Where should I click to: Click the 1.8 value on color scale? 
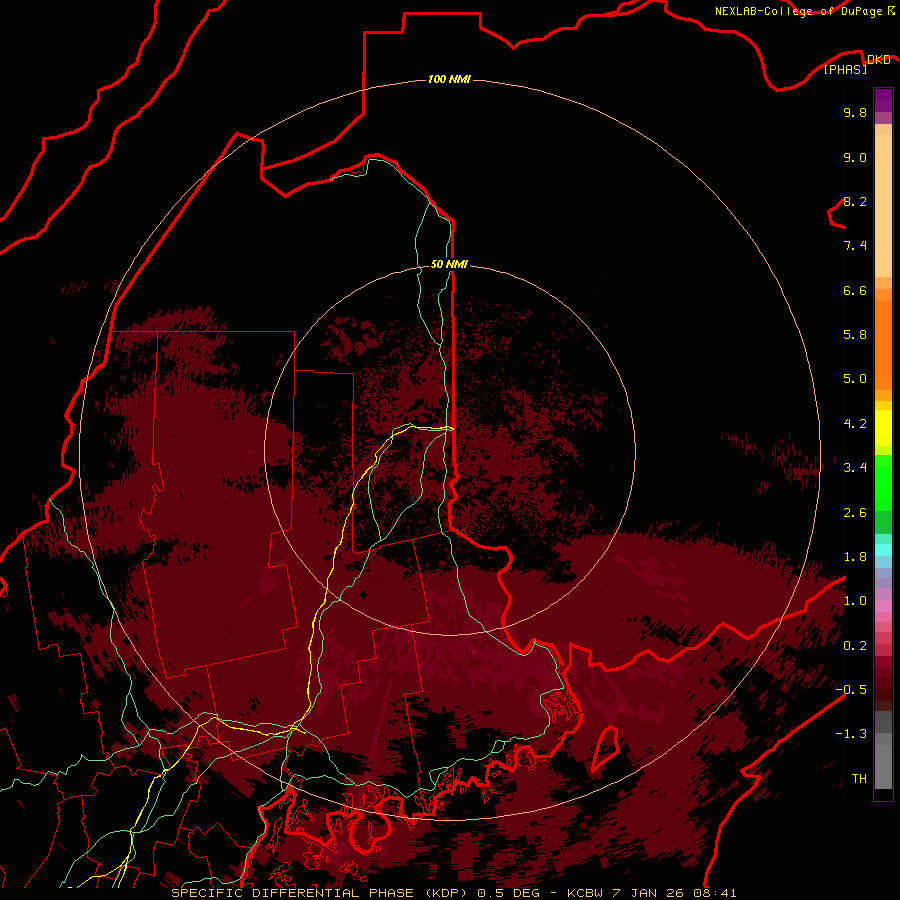point(855,557)
